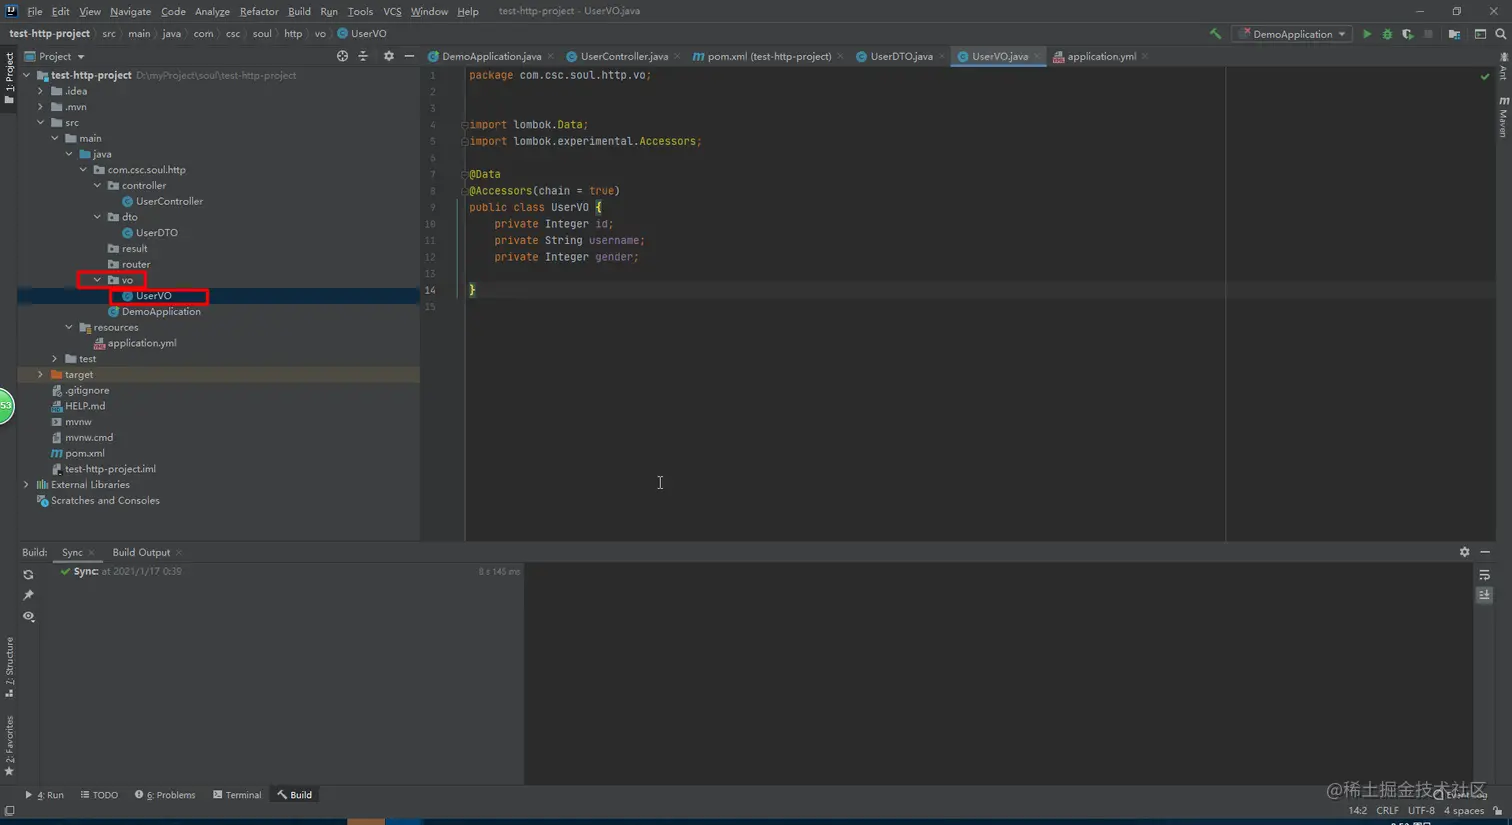Image resolution: width=1512 pixels, height=825 pixels.
Task: Toggle the Structure tool window stripe
Action: click(9, 666)
